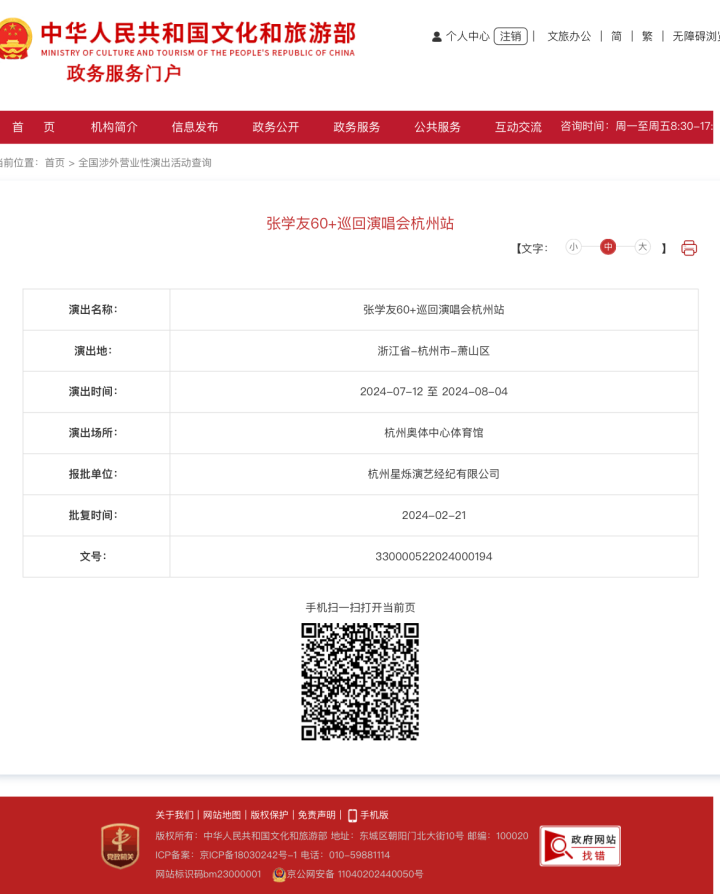Open the 政务公开 menu
Screen dimensions: 720x894
(276, 127)
